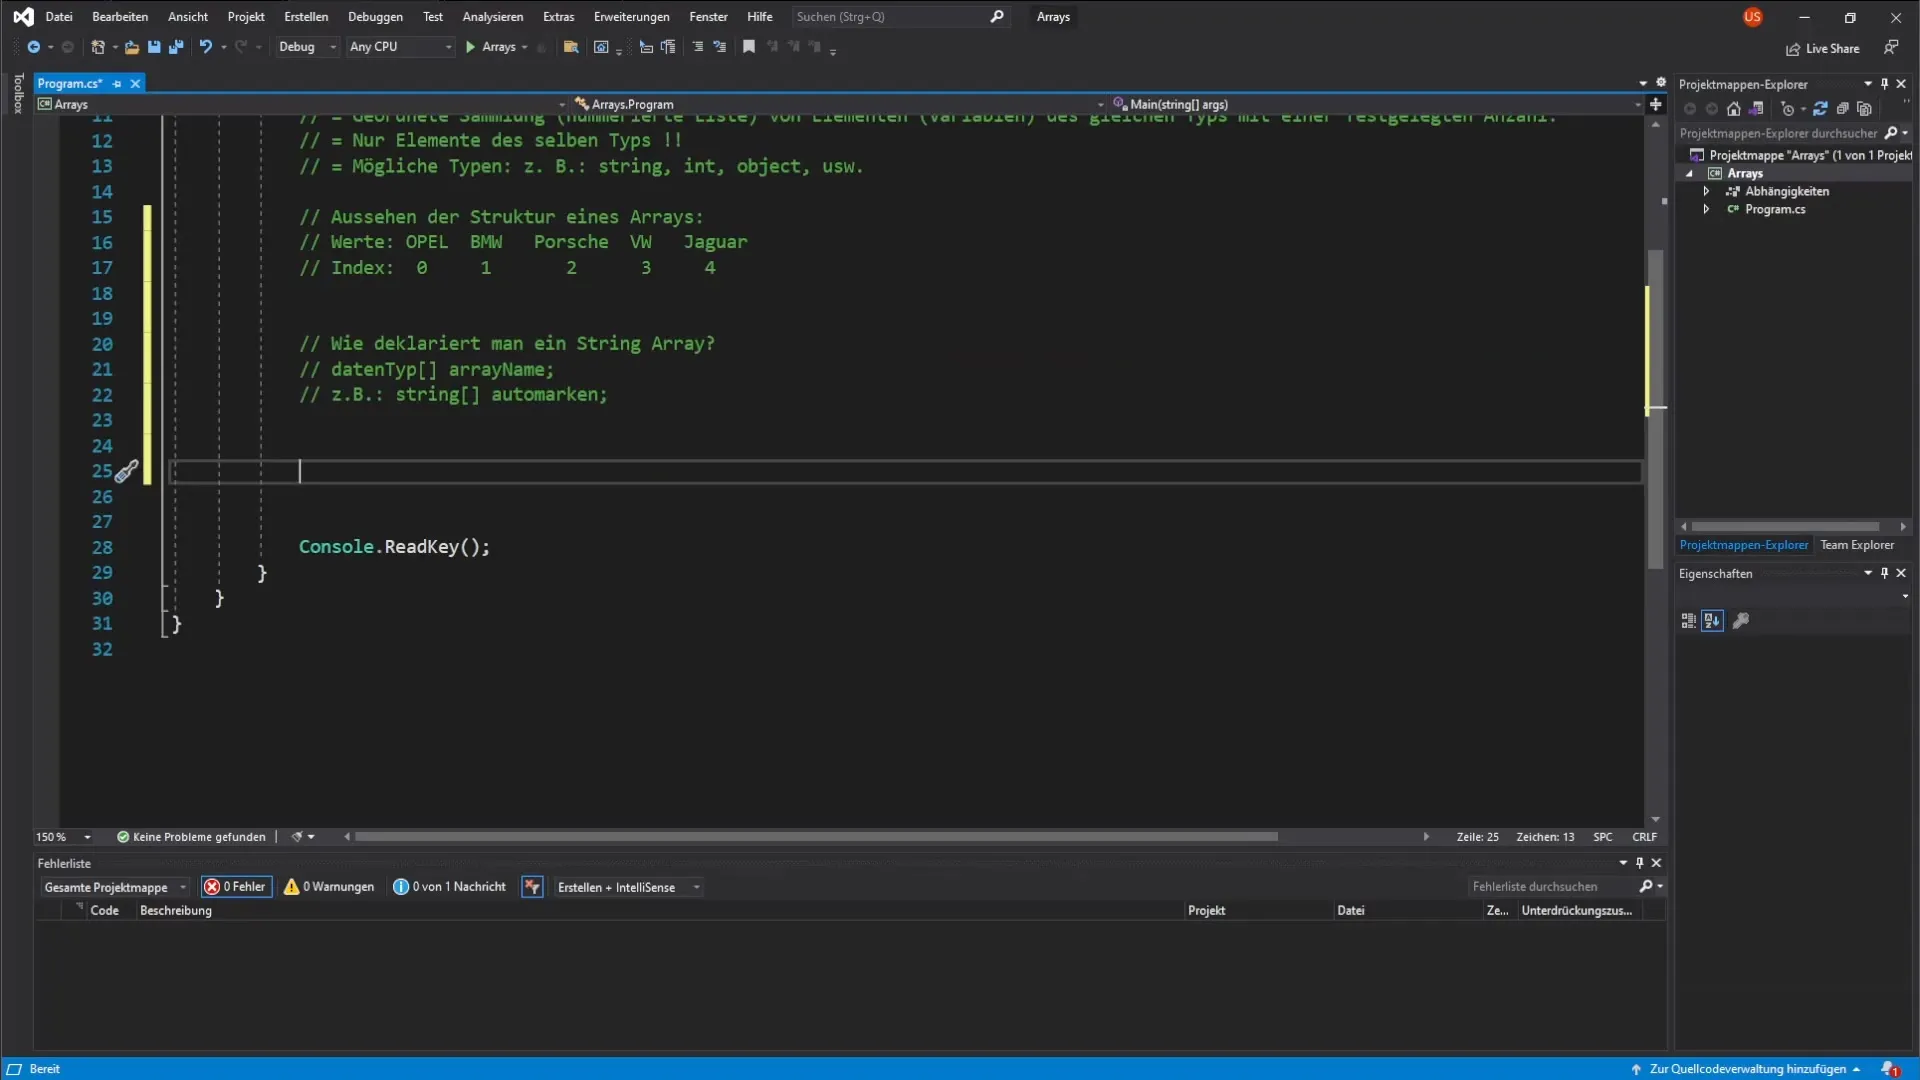Viewport: 1920px width, 1080px height.
Task: Click the Live Share button
Action: [x=1823, y=49]
